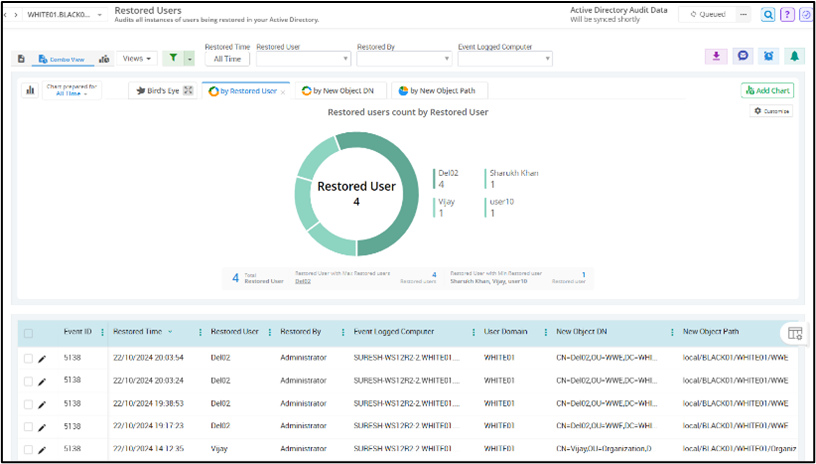Sort by Restored Time column header
The width and height of the screenshot is (816, 464).
(138, 332)
